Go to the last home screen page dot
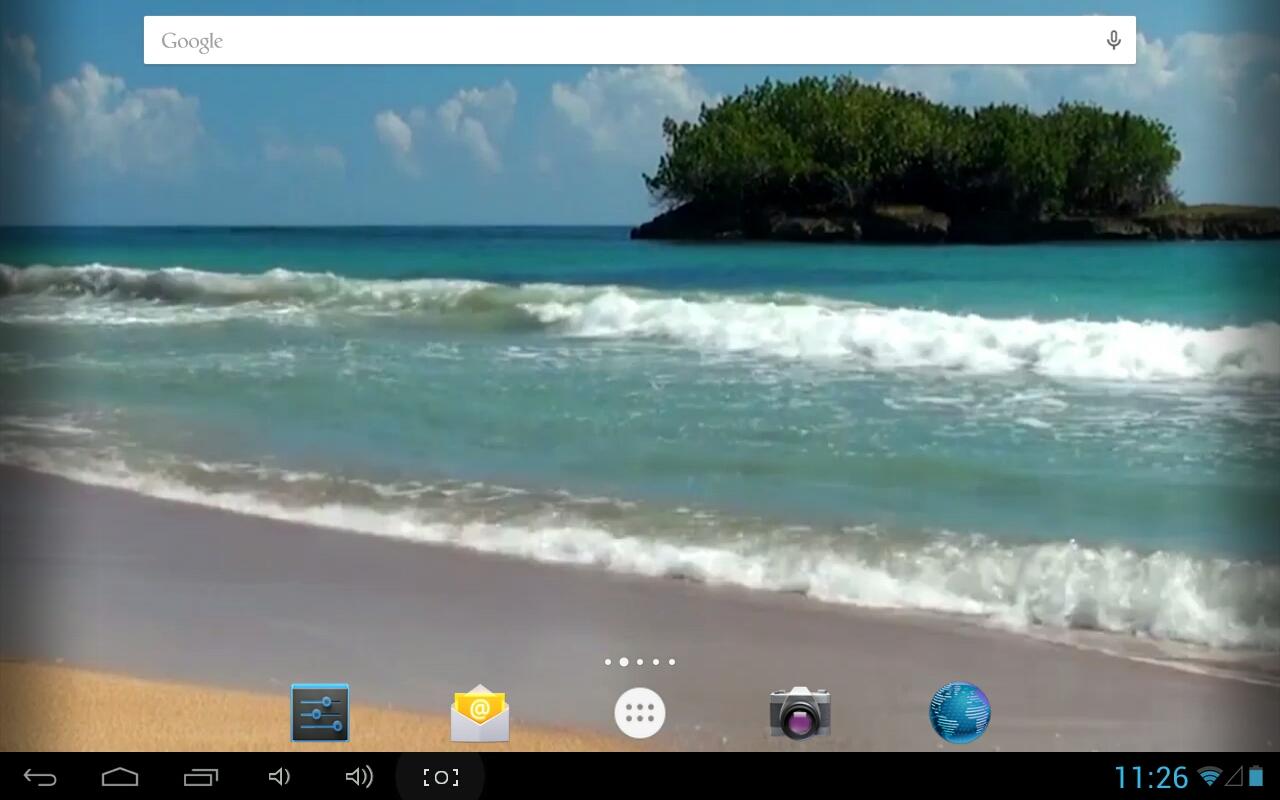1280x800 pixels. [672, 662]
